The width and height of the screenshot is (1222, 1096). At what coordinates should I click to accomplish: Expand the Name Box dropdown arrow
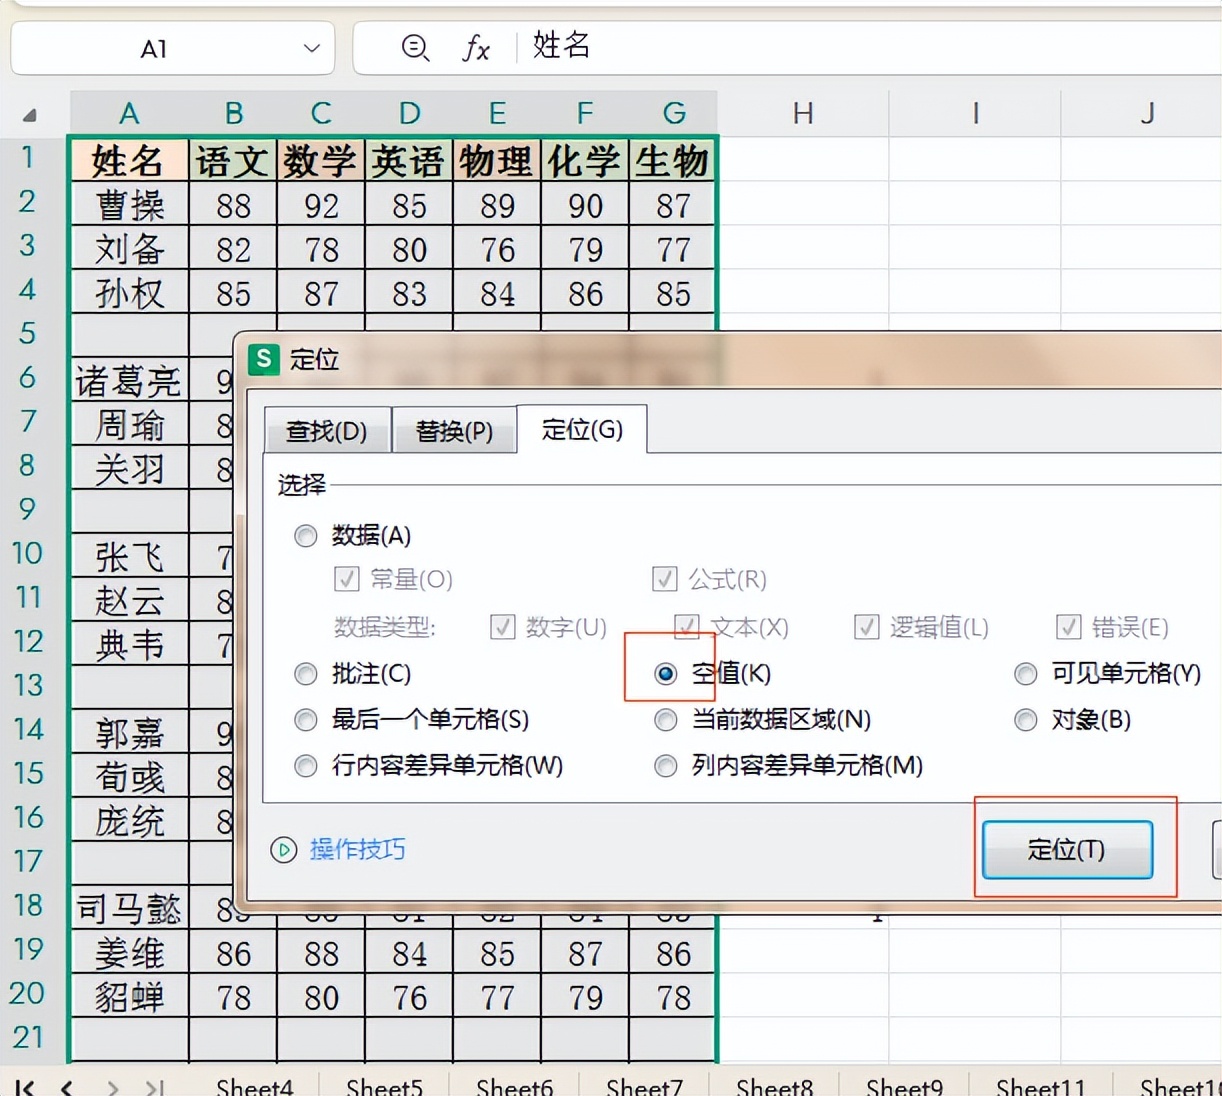tap(311, 48)
